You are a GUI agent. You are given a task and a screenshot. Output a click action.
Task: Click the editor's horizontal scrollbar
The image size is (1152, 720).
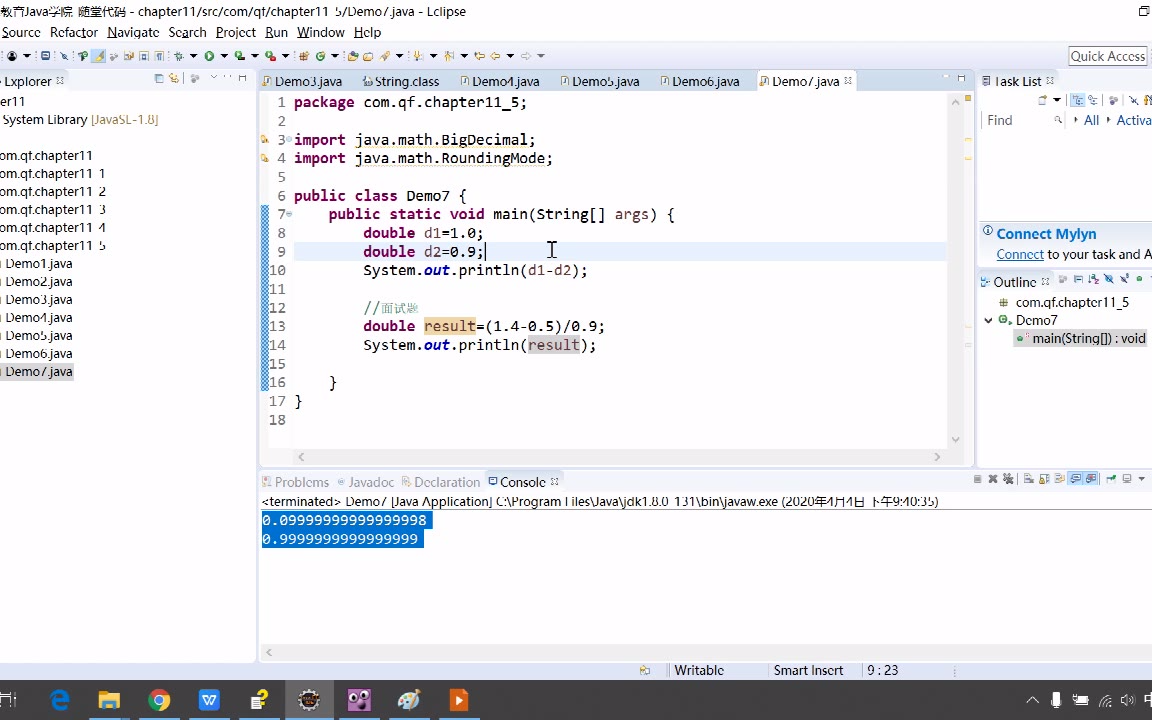click(617, 457)
